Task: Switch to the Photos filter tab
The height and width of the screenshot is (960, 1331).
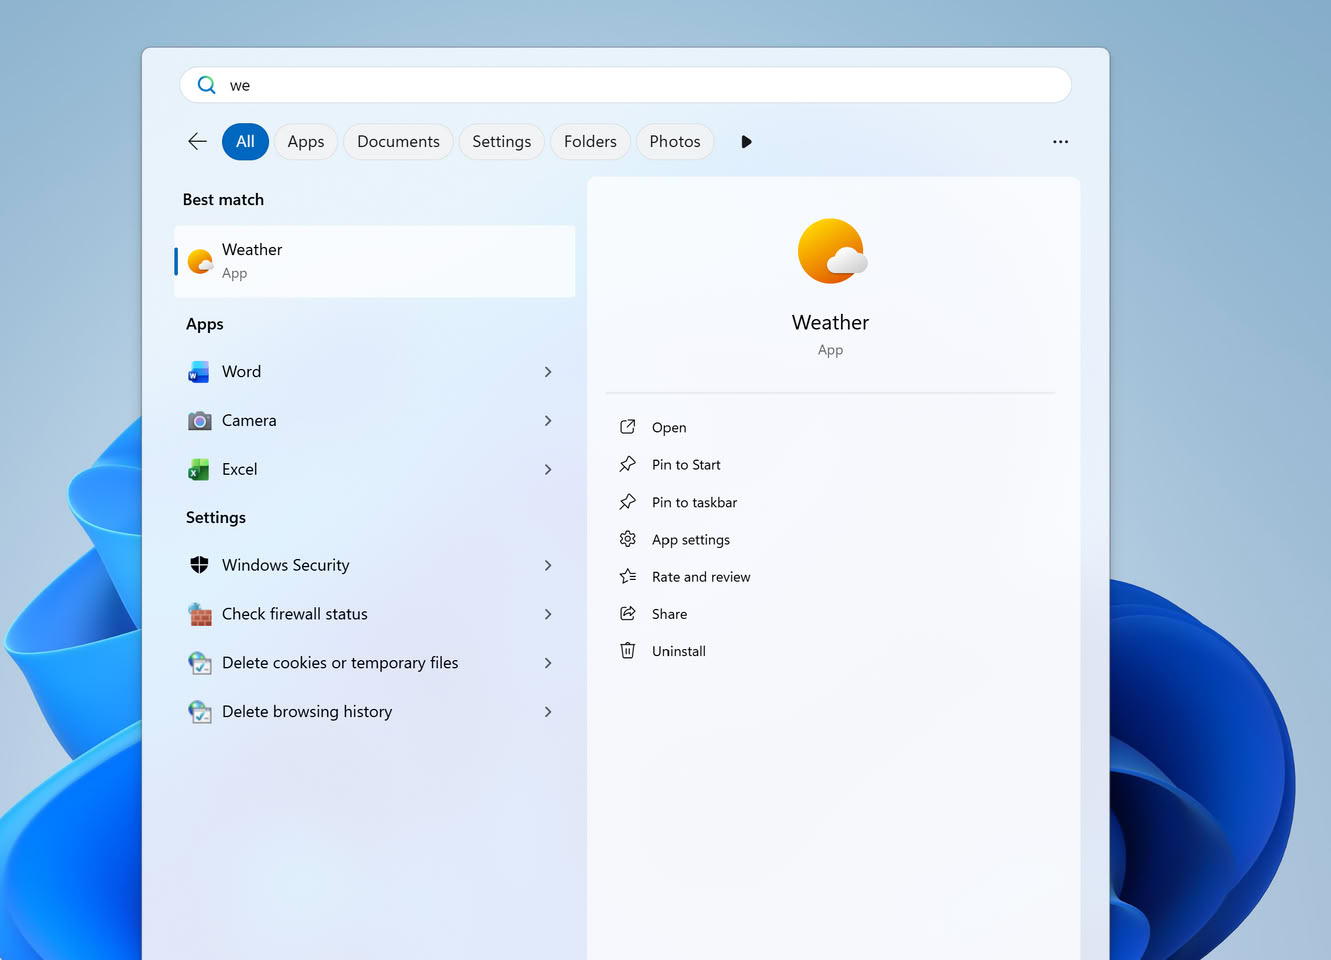Action: coord(675,142)
